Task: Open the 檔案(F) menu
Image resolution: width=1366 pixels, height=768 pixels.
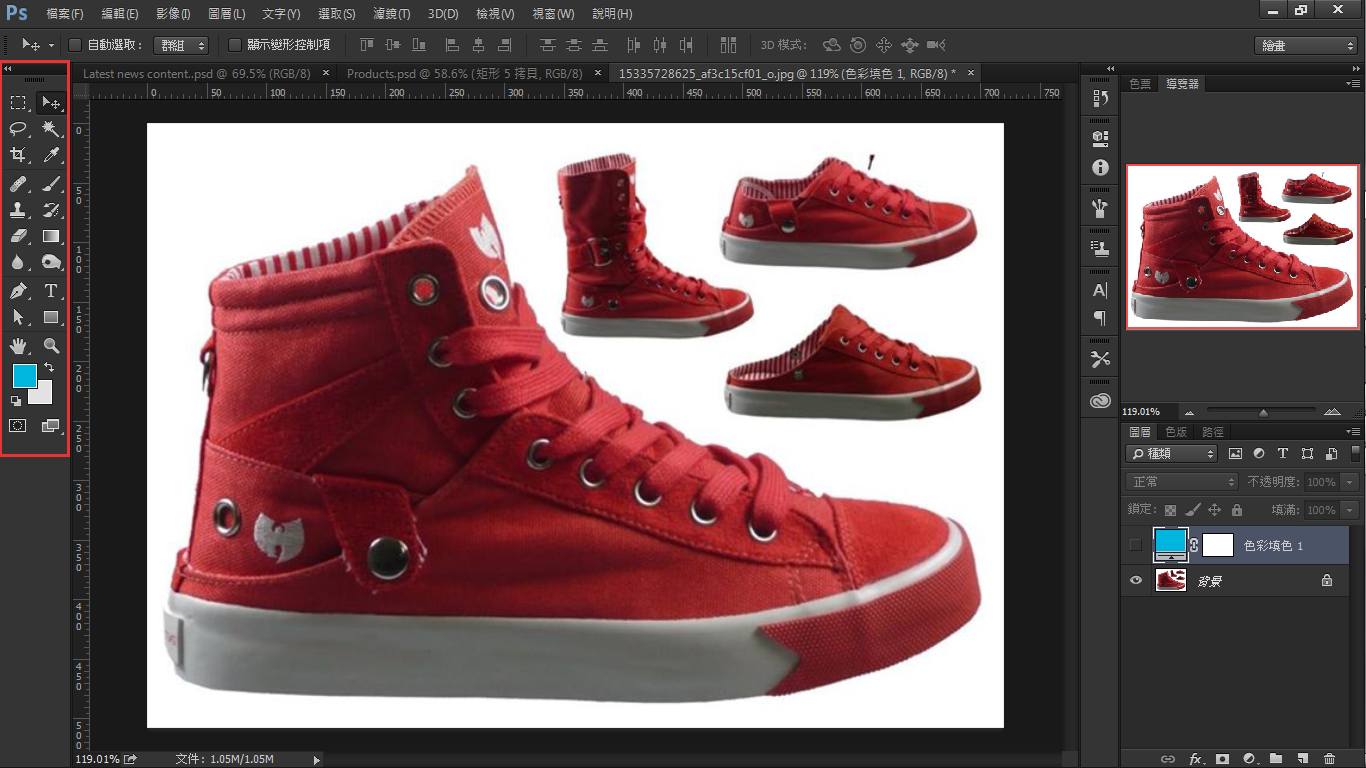Action: pyautogui.click(x=65, y=14)
